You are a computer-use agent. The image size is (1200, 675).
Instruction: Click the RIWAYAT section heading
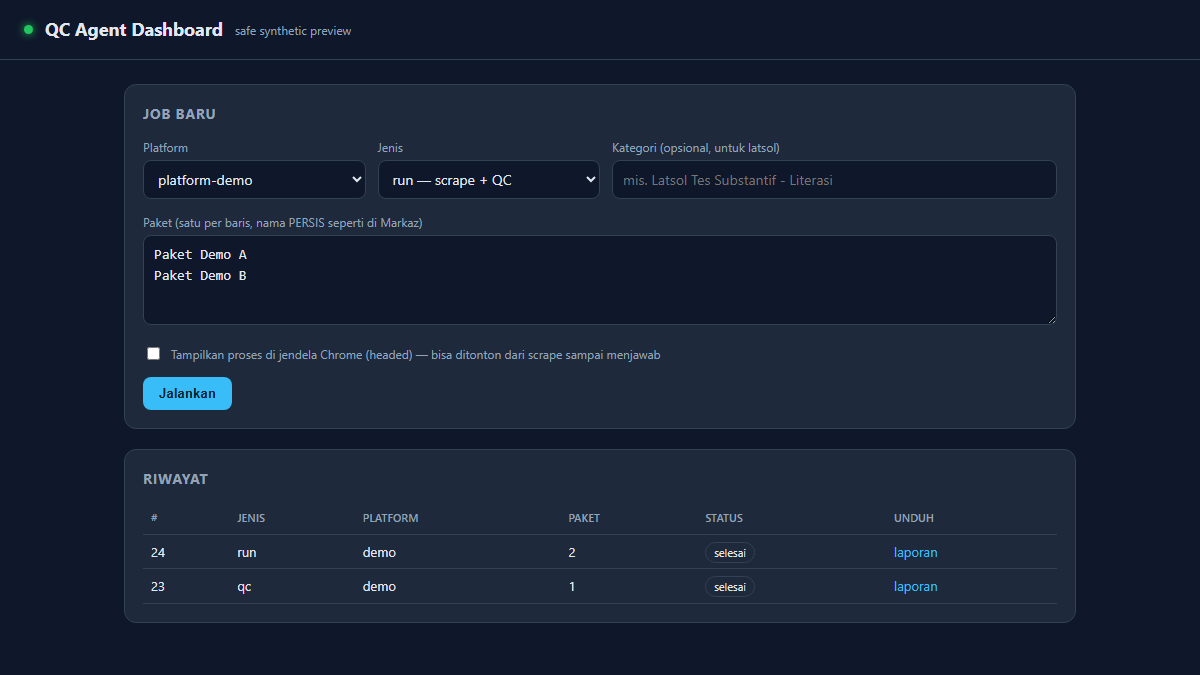click(x=175, y=479)
